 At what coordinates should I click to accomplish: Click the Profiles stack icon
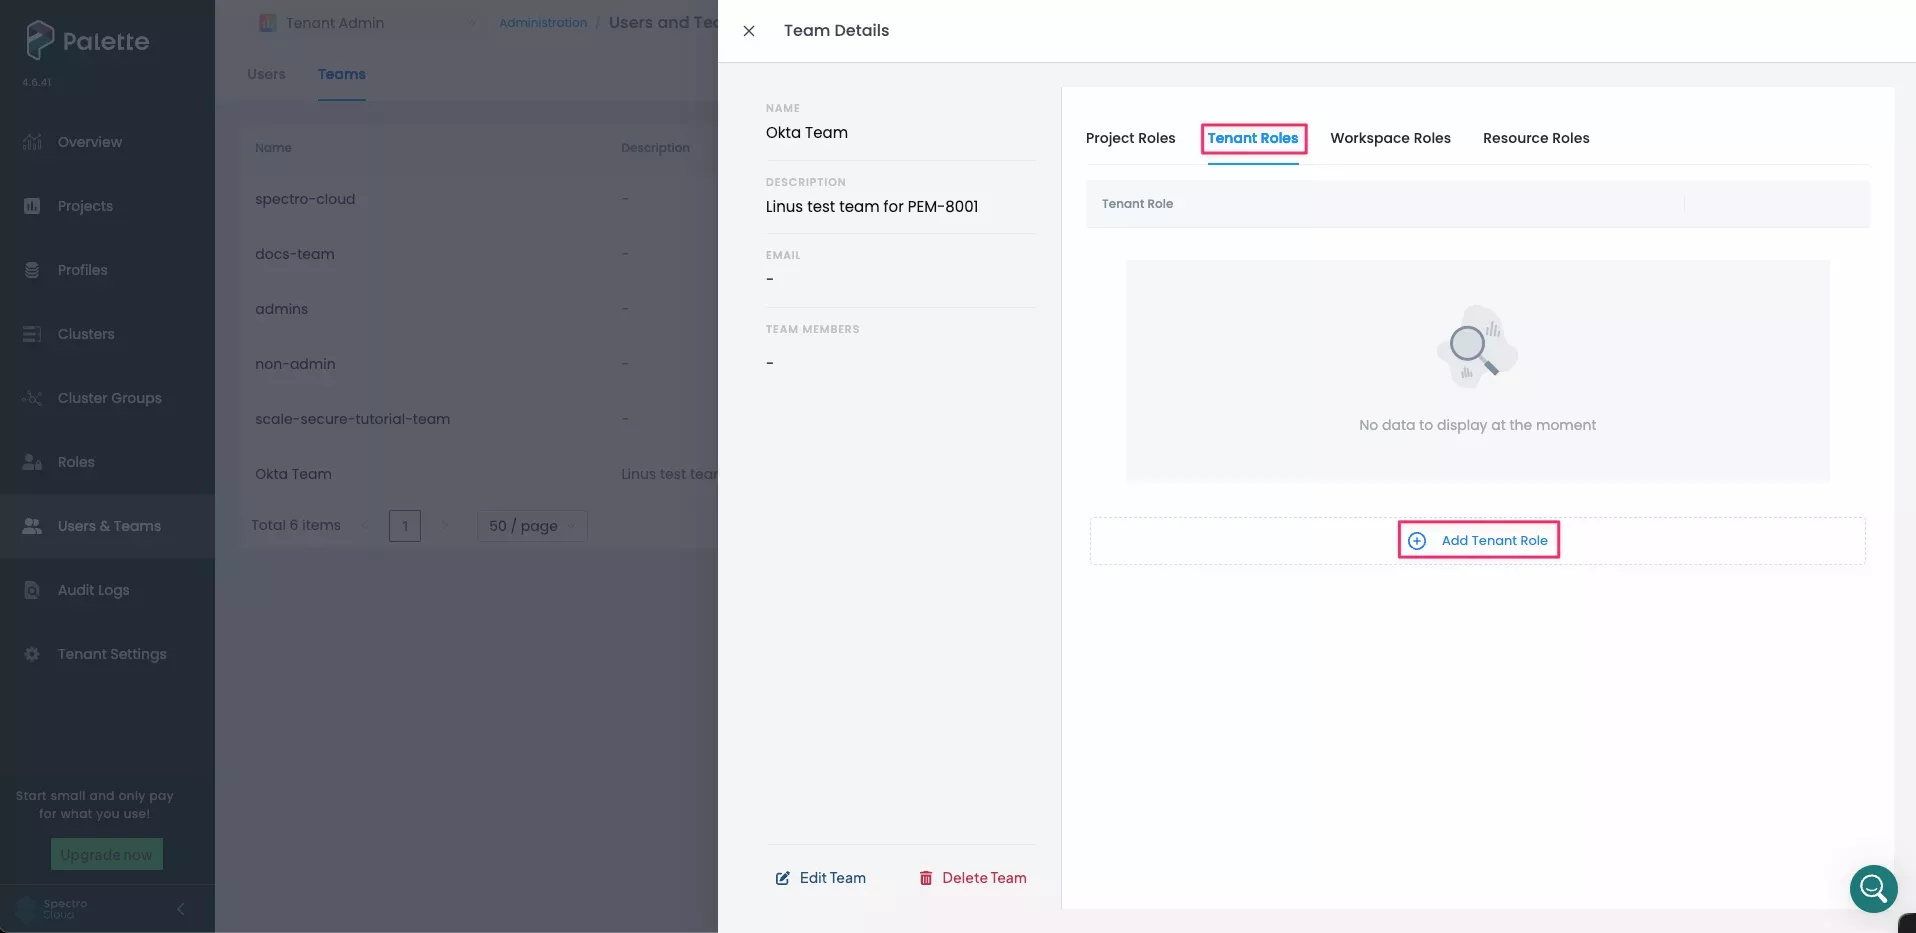(32, 270)
